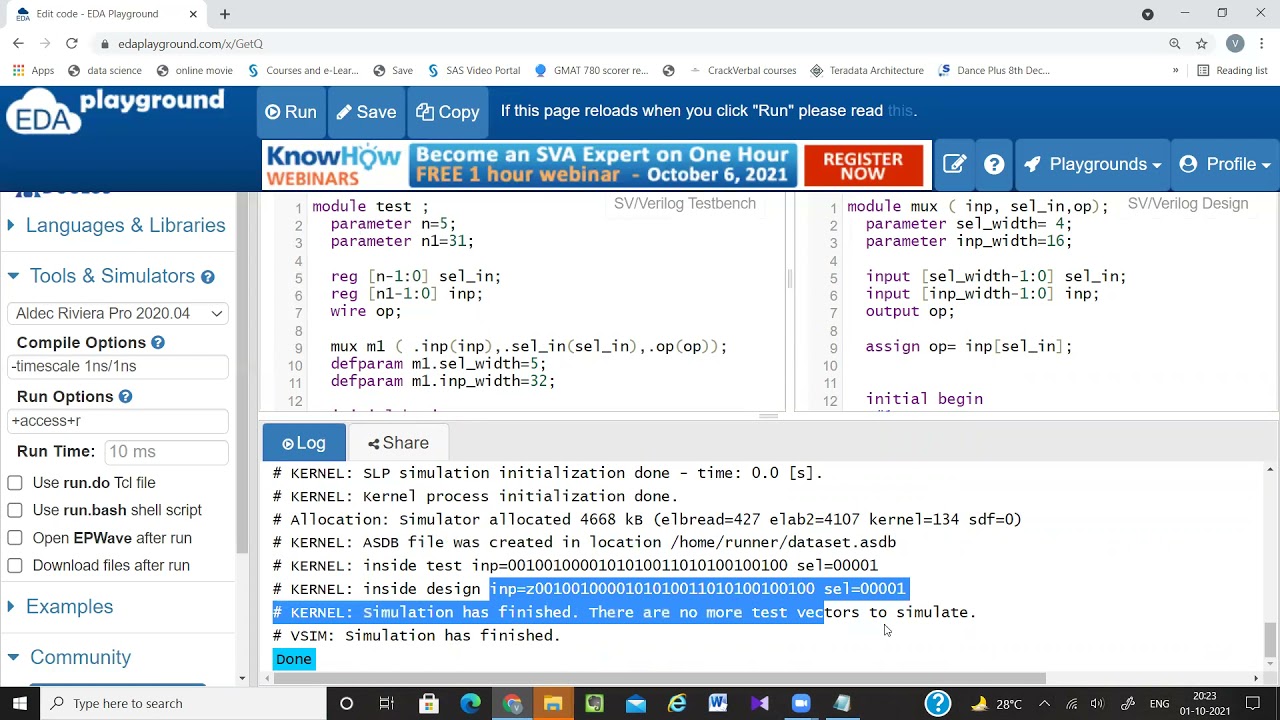
Task: Open Zoom from the taskbar
Action: click(x=801, y=704)
